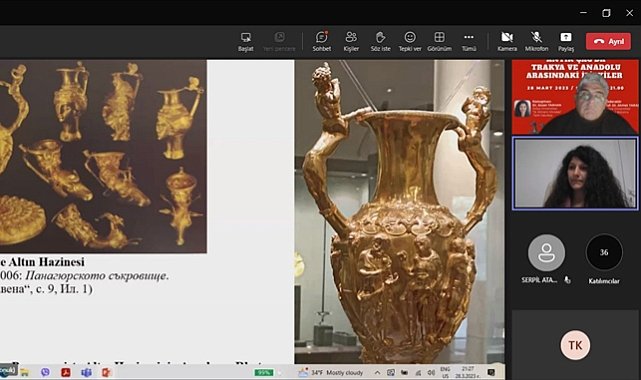Open the Sohbet chat panel
The image size is (641, 380).
(x=322, y=41)
